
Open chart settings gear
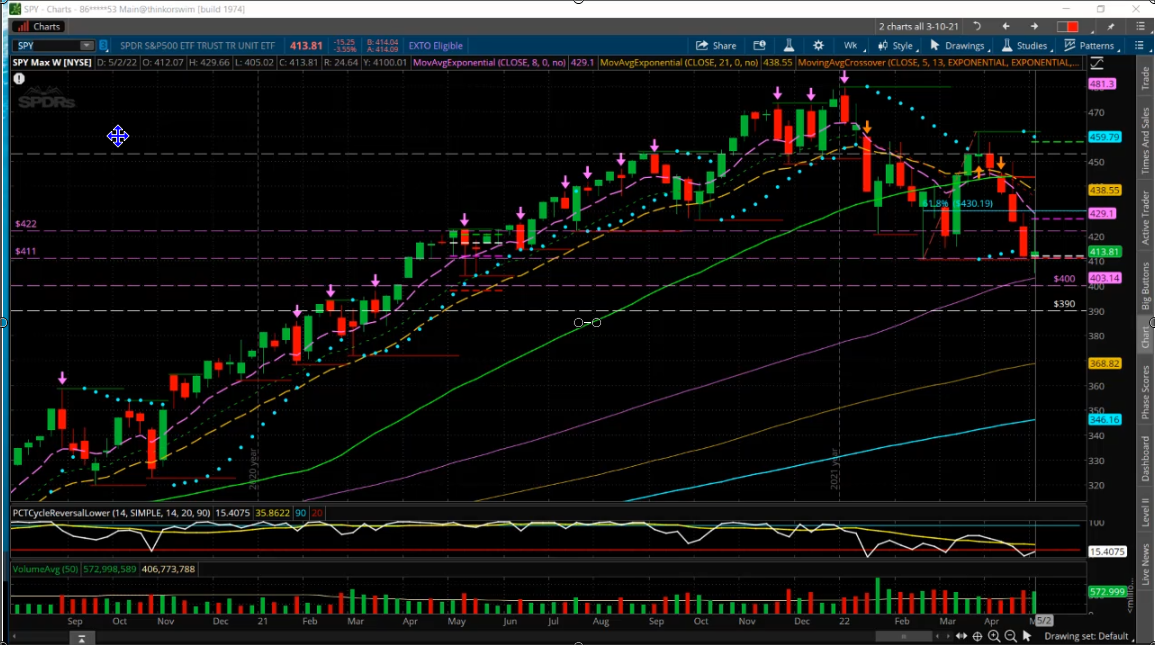pos(818,46)
